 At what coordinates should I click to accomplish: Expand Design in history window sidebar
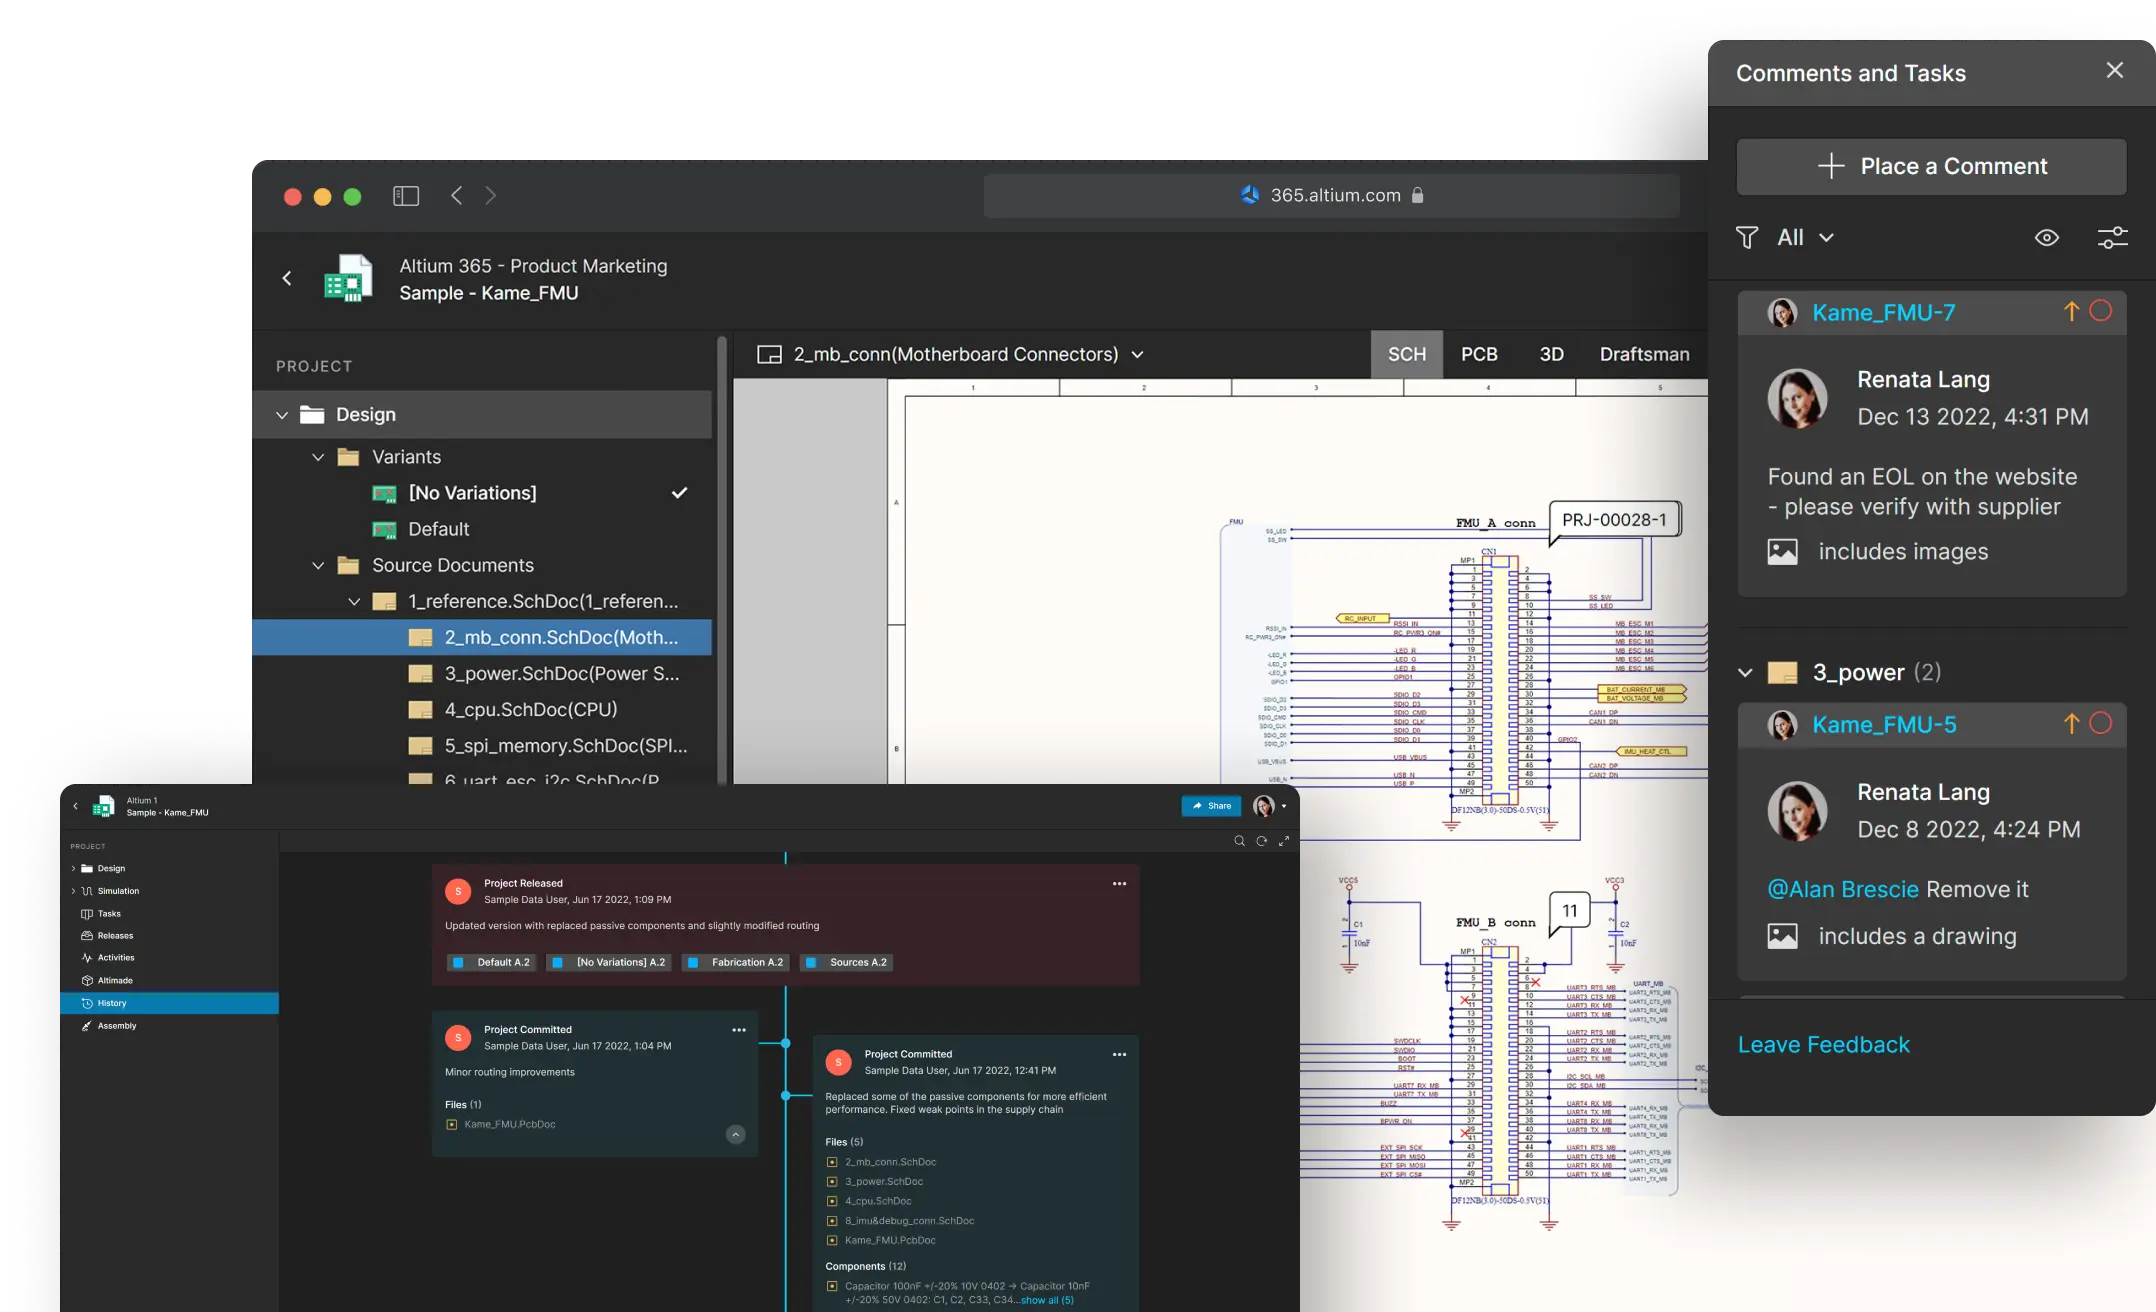(x=73, y=868)
